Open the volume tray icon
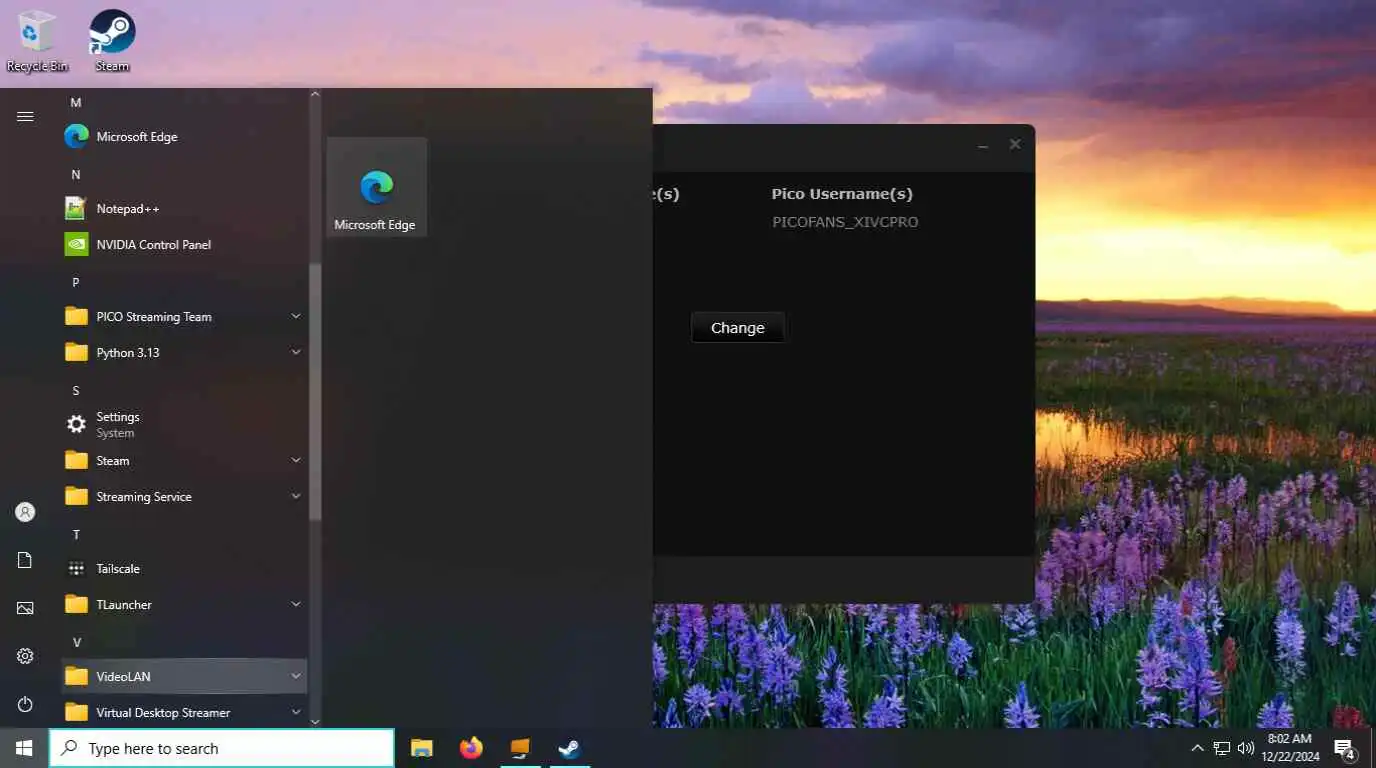The height and width of the screenshot is (768, 1376). [x=1246, y=748]
